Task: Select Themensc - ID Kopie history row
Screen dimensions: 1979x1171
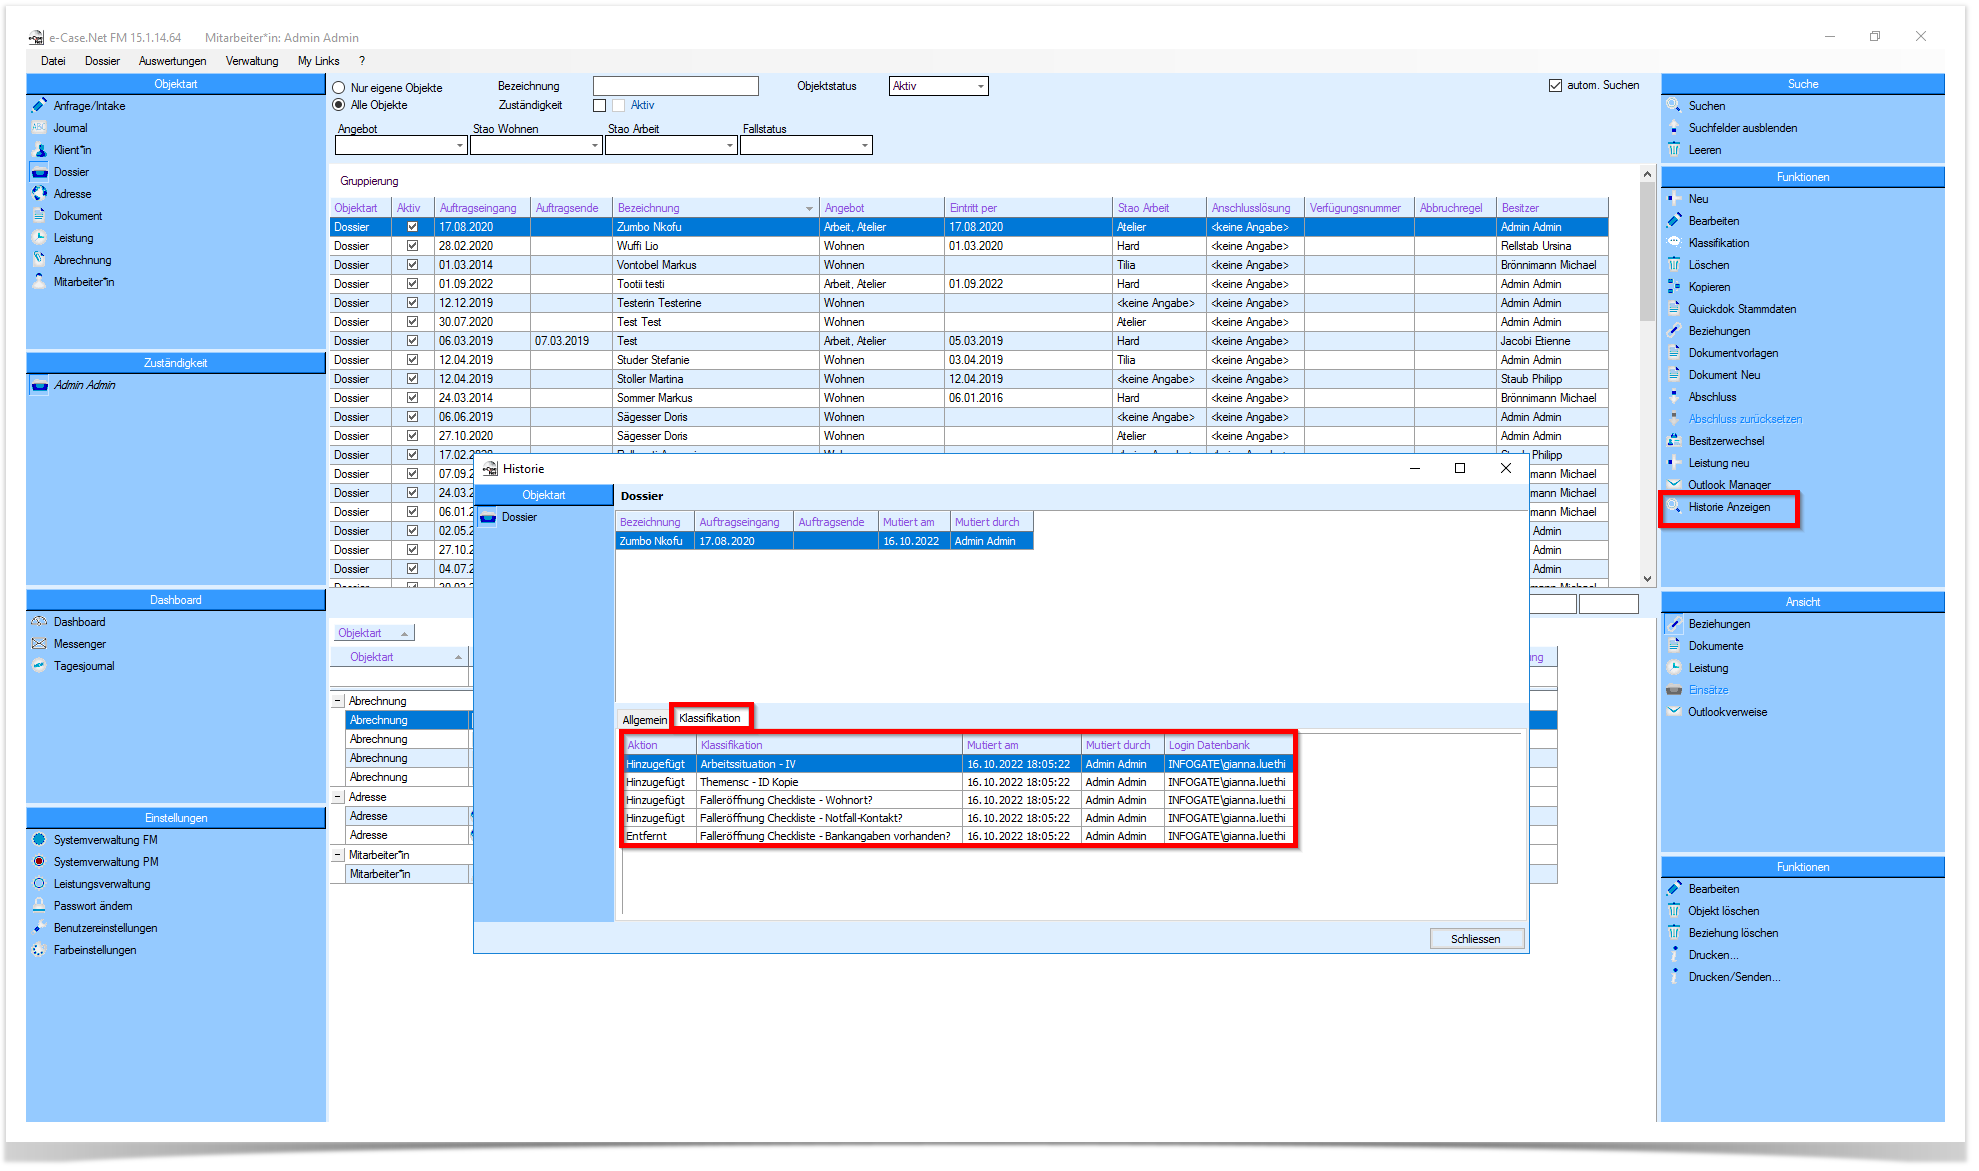Action: 956,782
